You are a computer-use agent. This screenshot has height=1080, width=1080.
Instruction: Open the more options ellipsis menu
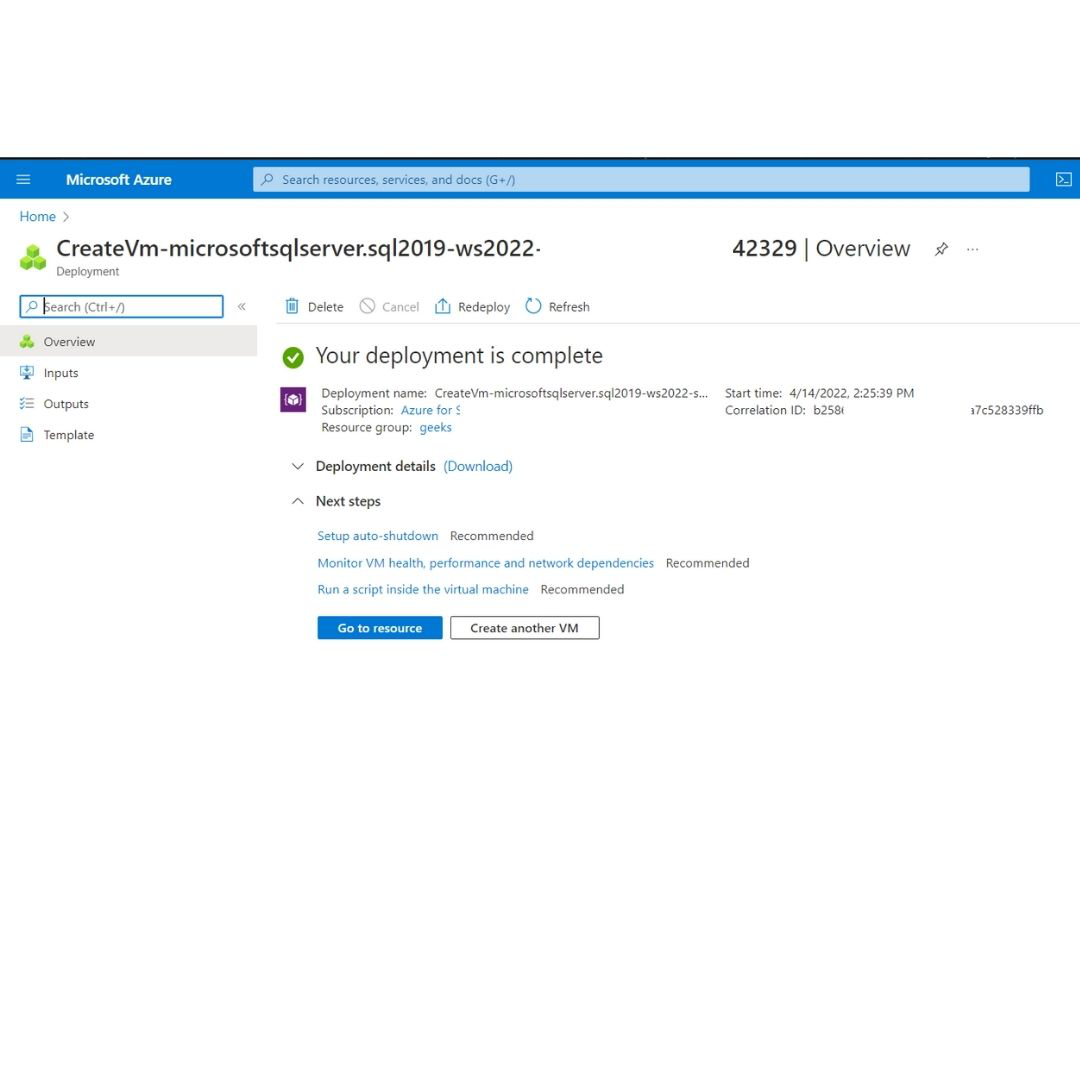(972, 249)
